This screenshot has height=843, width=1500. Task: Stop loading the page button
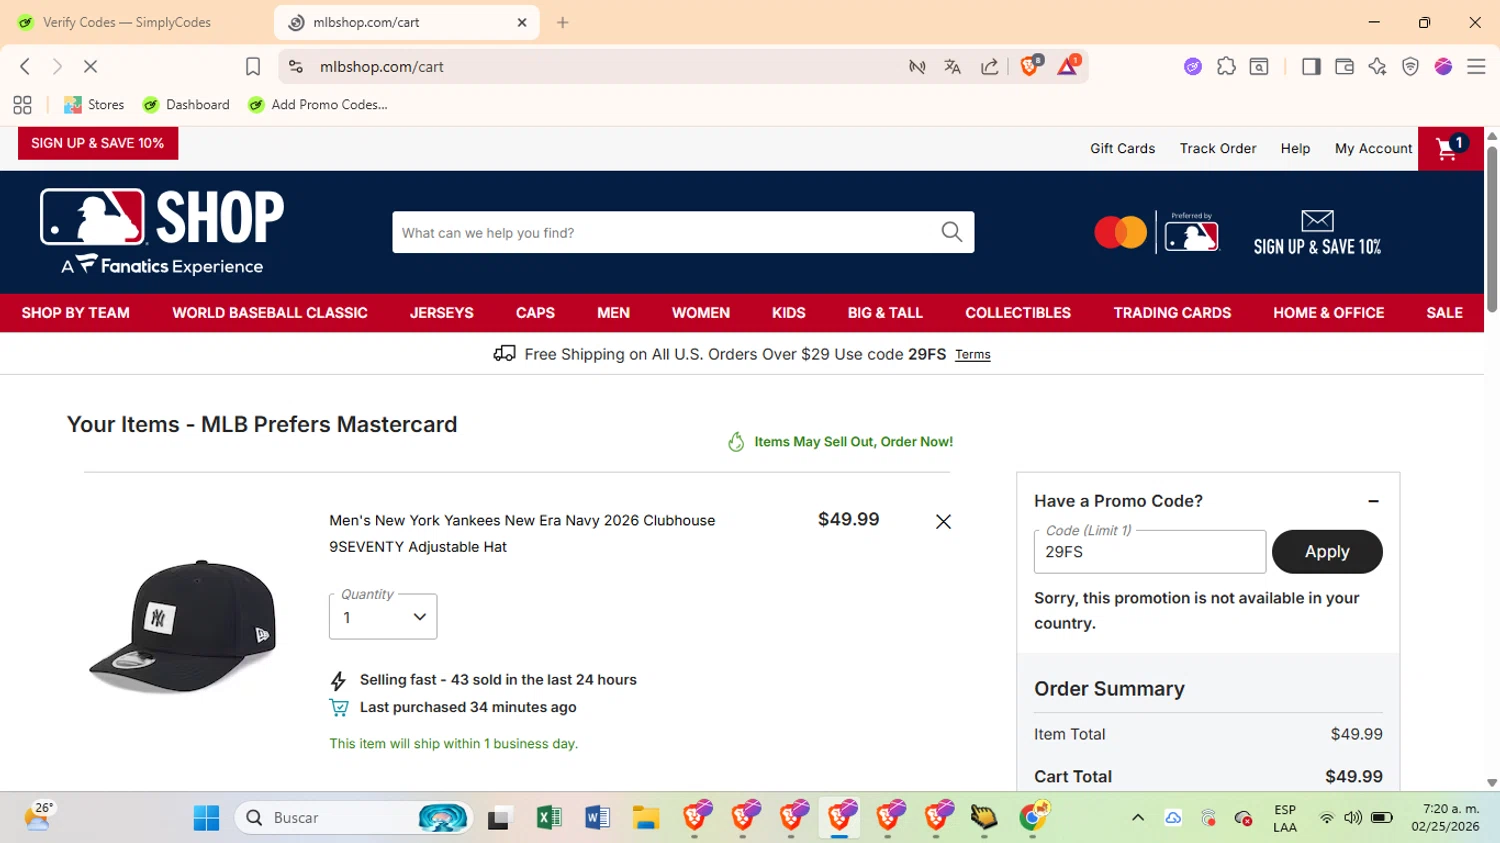click(x=90, y=66)
